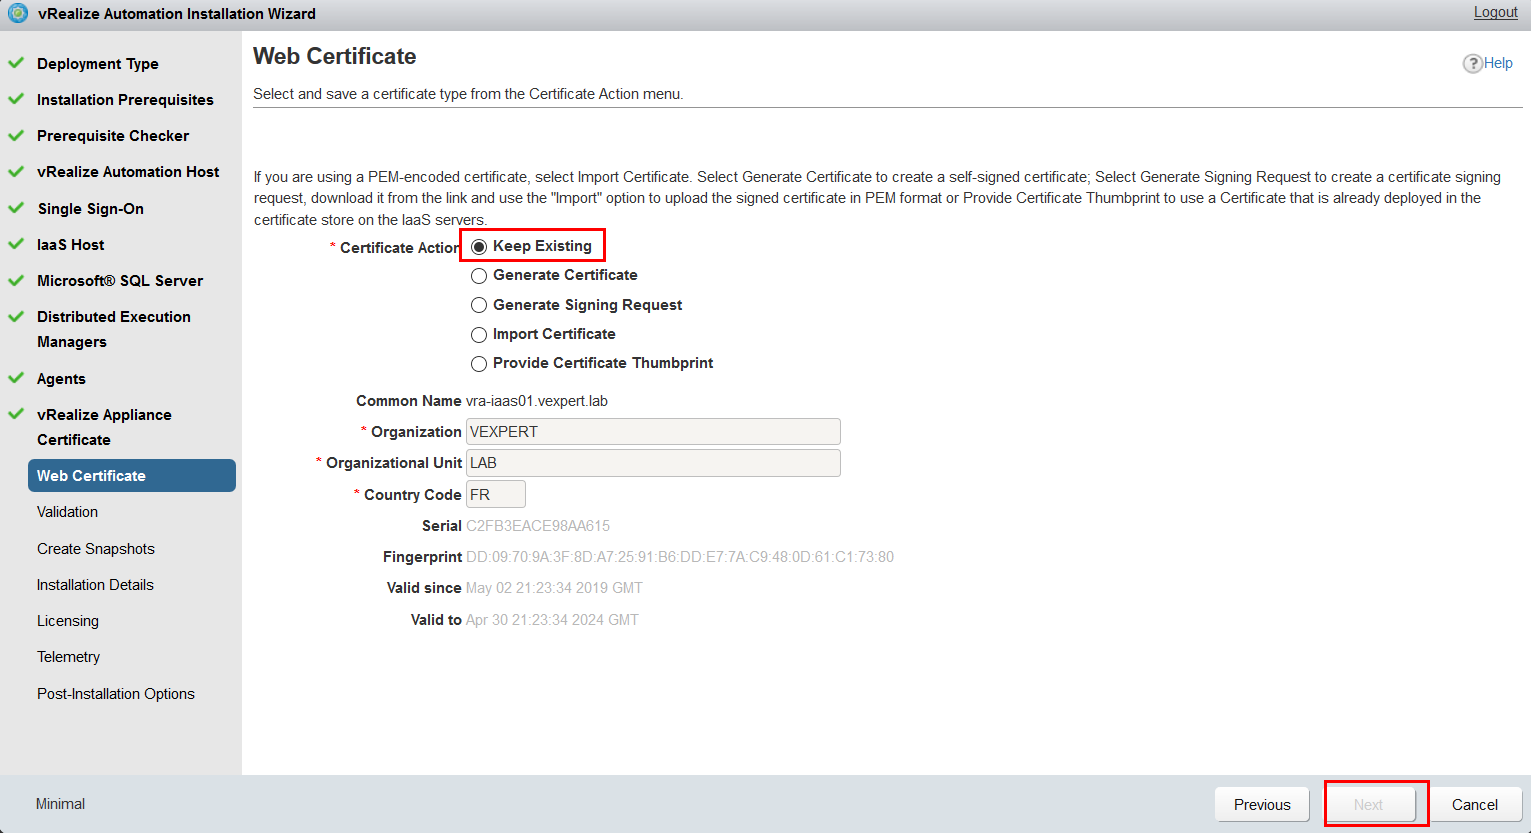Image resolution: width=1531 pixels, height=833 pixels.
Task: Click the green checkmark beside vRealize Automation Host
Action: pyautogui.click(x=16, y=171)
